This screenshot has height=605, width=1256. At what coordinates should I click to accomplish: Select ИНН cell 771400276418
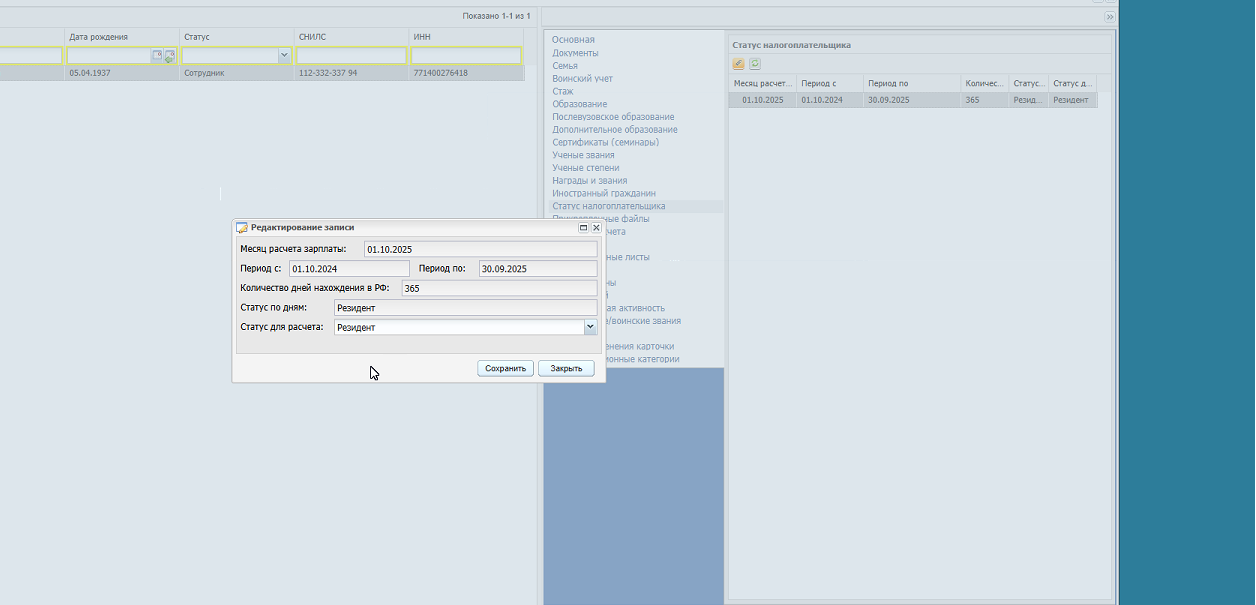pos(467,73)
